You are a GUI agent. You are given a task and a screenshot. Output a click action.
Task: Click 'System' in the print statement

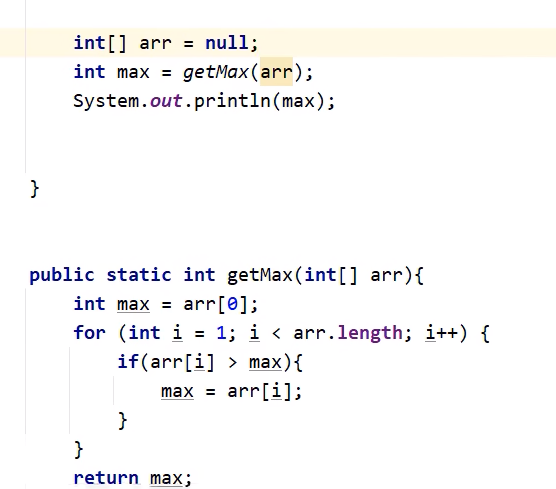[x=106, y=101]
